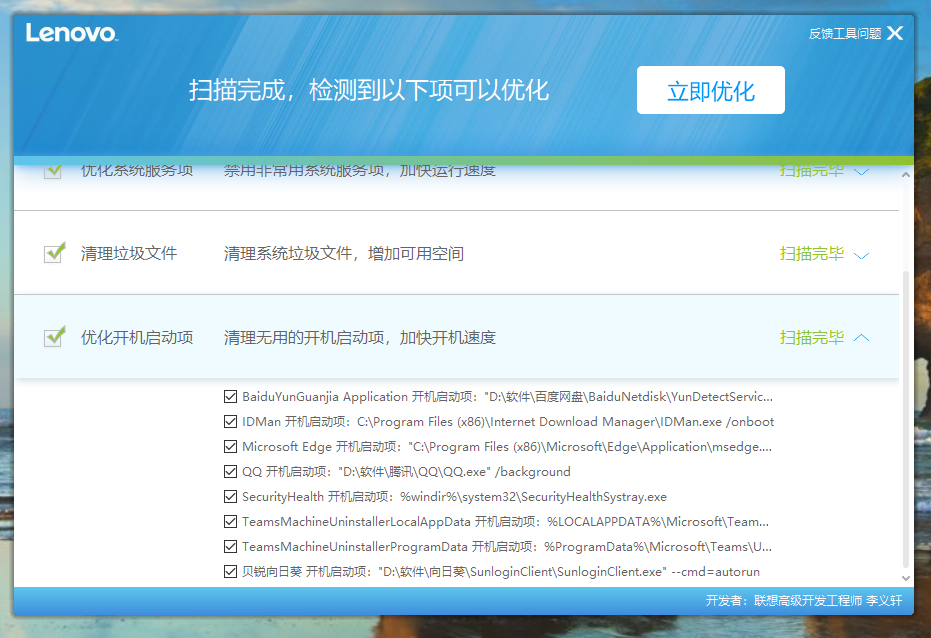Click the IDMan.exe /onboot path text
Screen dimensions: 931x638
pyautogui.click(x=565, y=421)
